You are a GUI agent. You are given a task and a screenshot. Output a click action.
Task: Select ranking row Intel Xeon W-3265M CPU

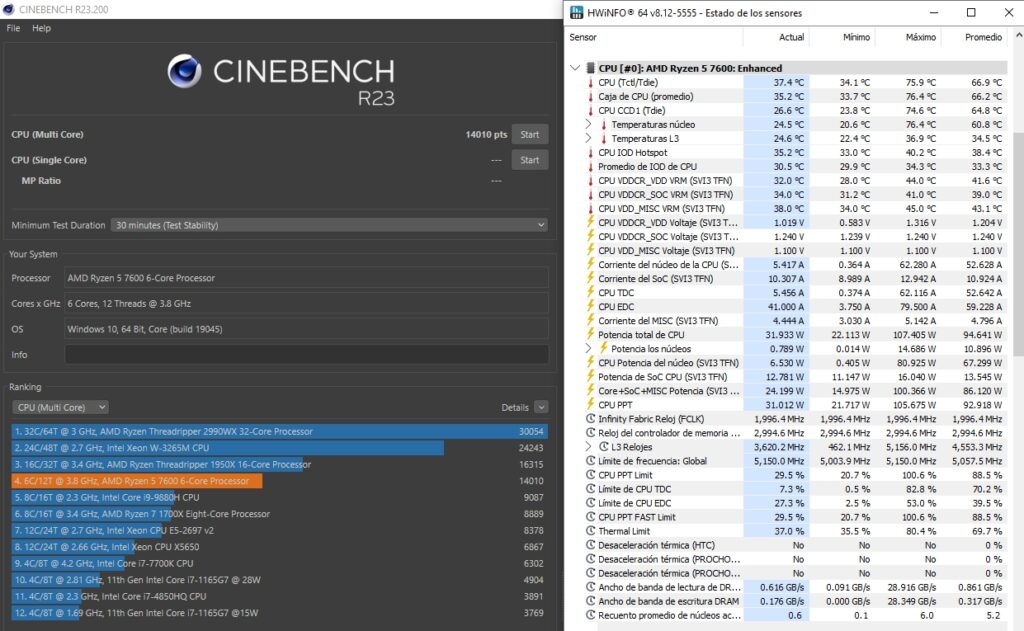pos(280,448)
